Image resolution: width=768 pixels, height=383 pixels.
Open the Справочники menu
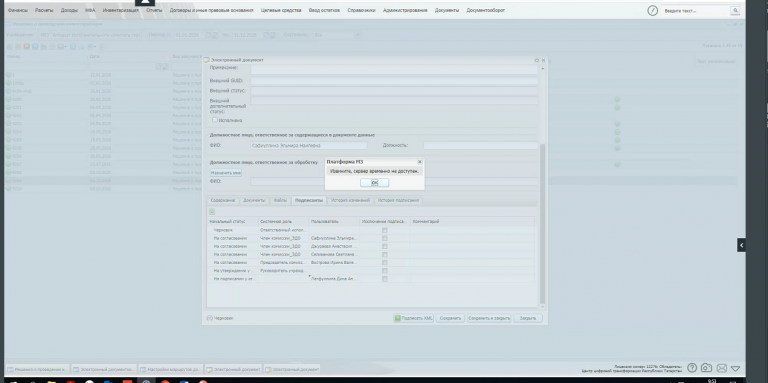coord(361,10)
